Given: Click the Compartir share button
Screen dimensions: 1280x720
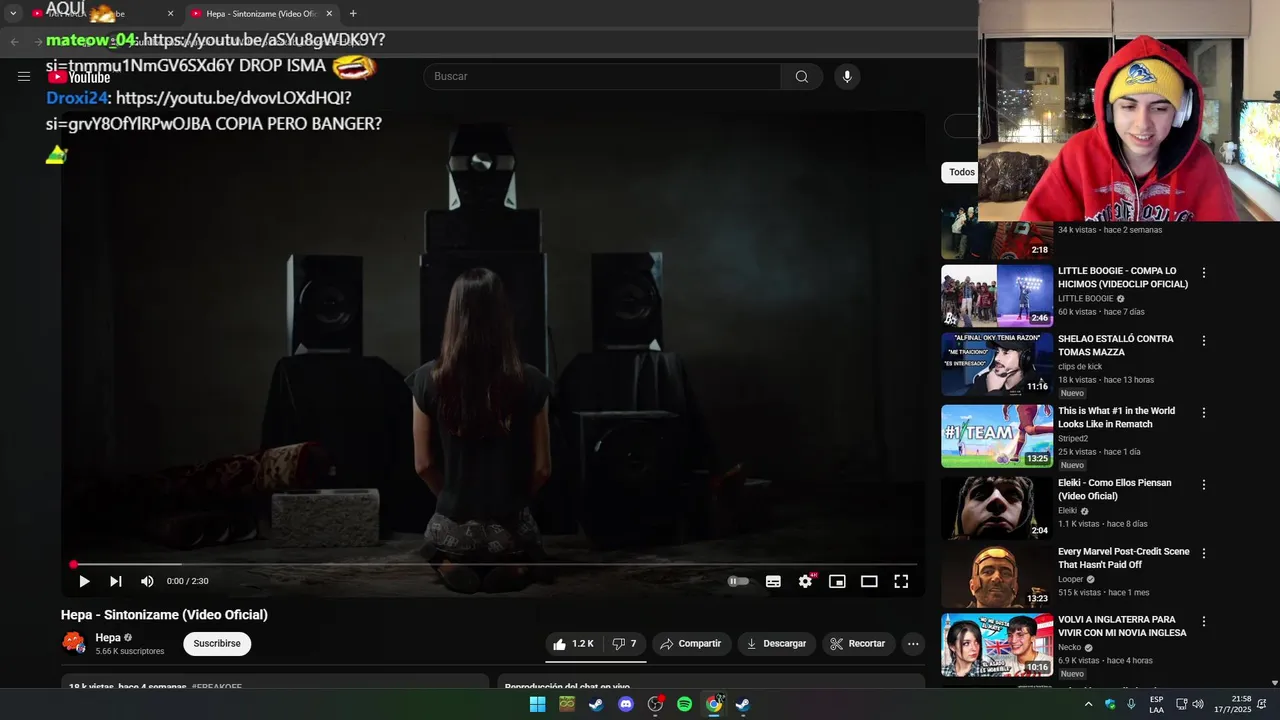Looking at the screenshot, I should 691,644.
